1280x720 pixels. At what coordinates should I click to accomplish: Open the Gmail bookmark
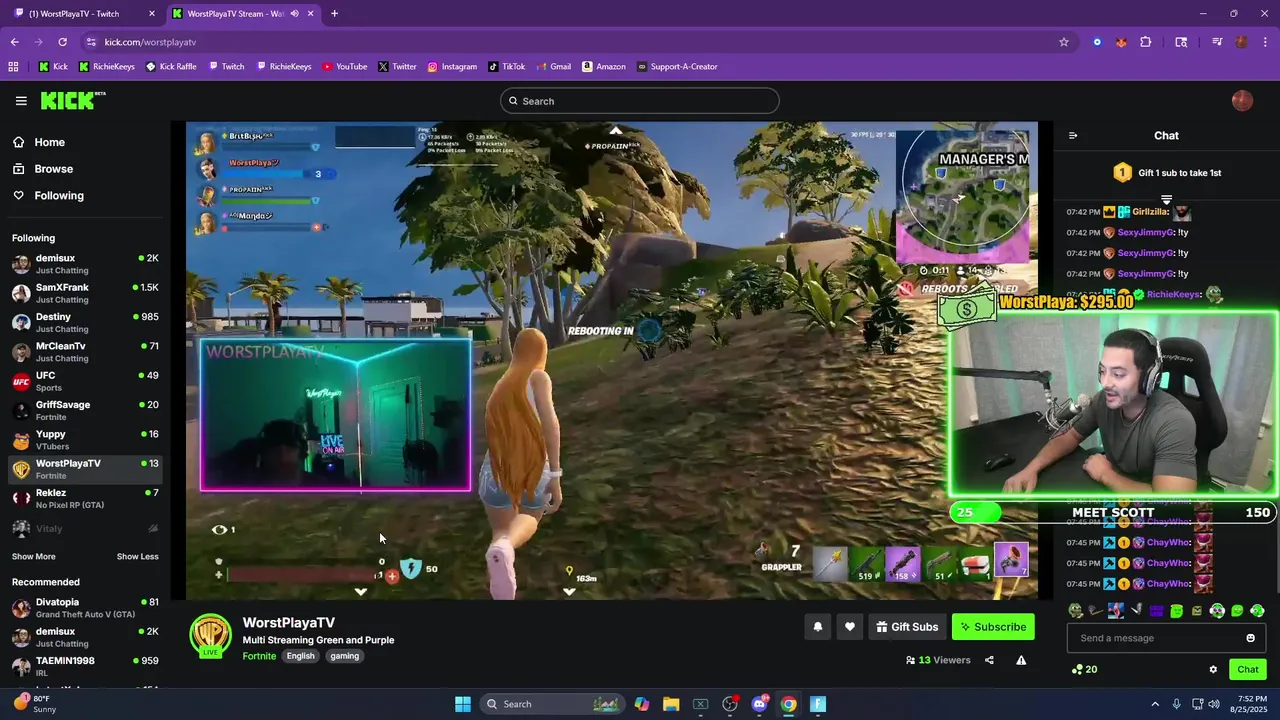pyautogui.click(x=553, y=67)
